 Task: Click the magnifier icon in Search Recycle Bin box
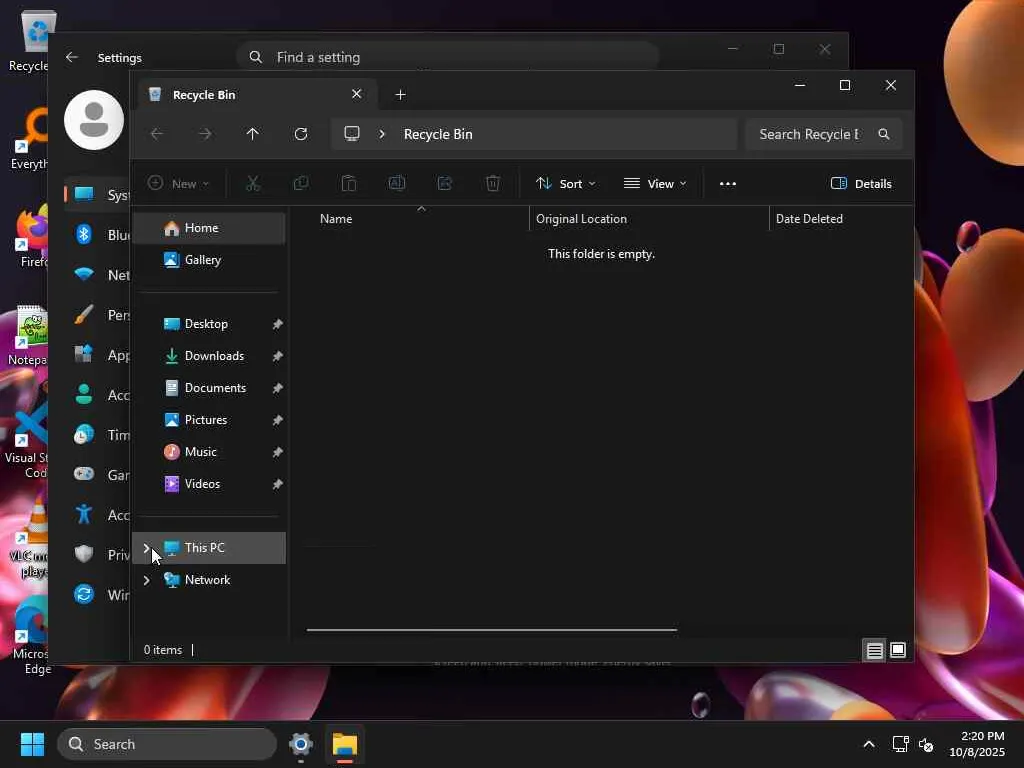[x=884, y=134]
